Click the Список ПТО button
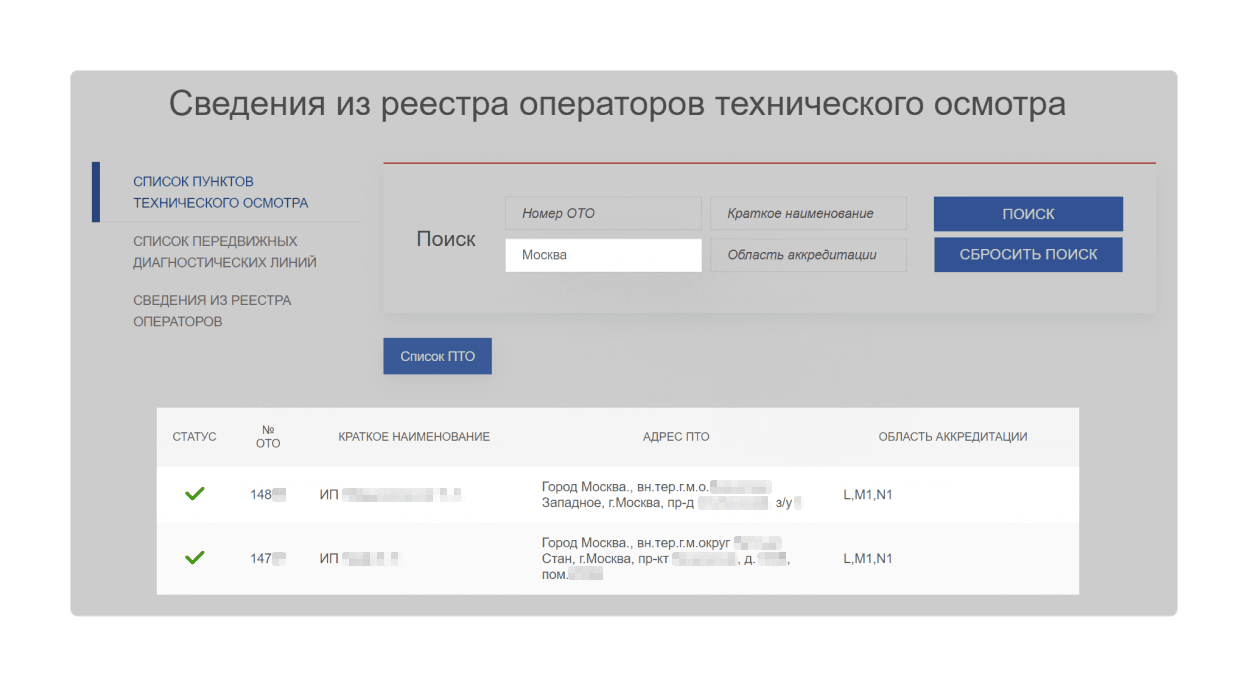This screenshot has height=700, width=1248. point(437,356)
